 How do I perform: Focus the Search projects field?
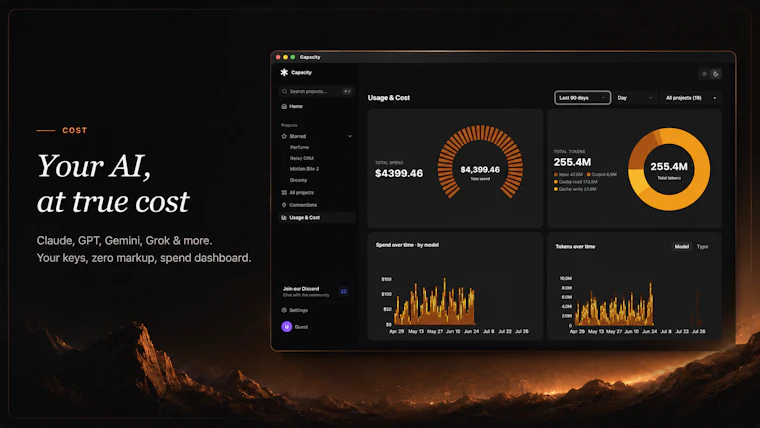[317, 91]
